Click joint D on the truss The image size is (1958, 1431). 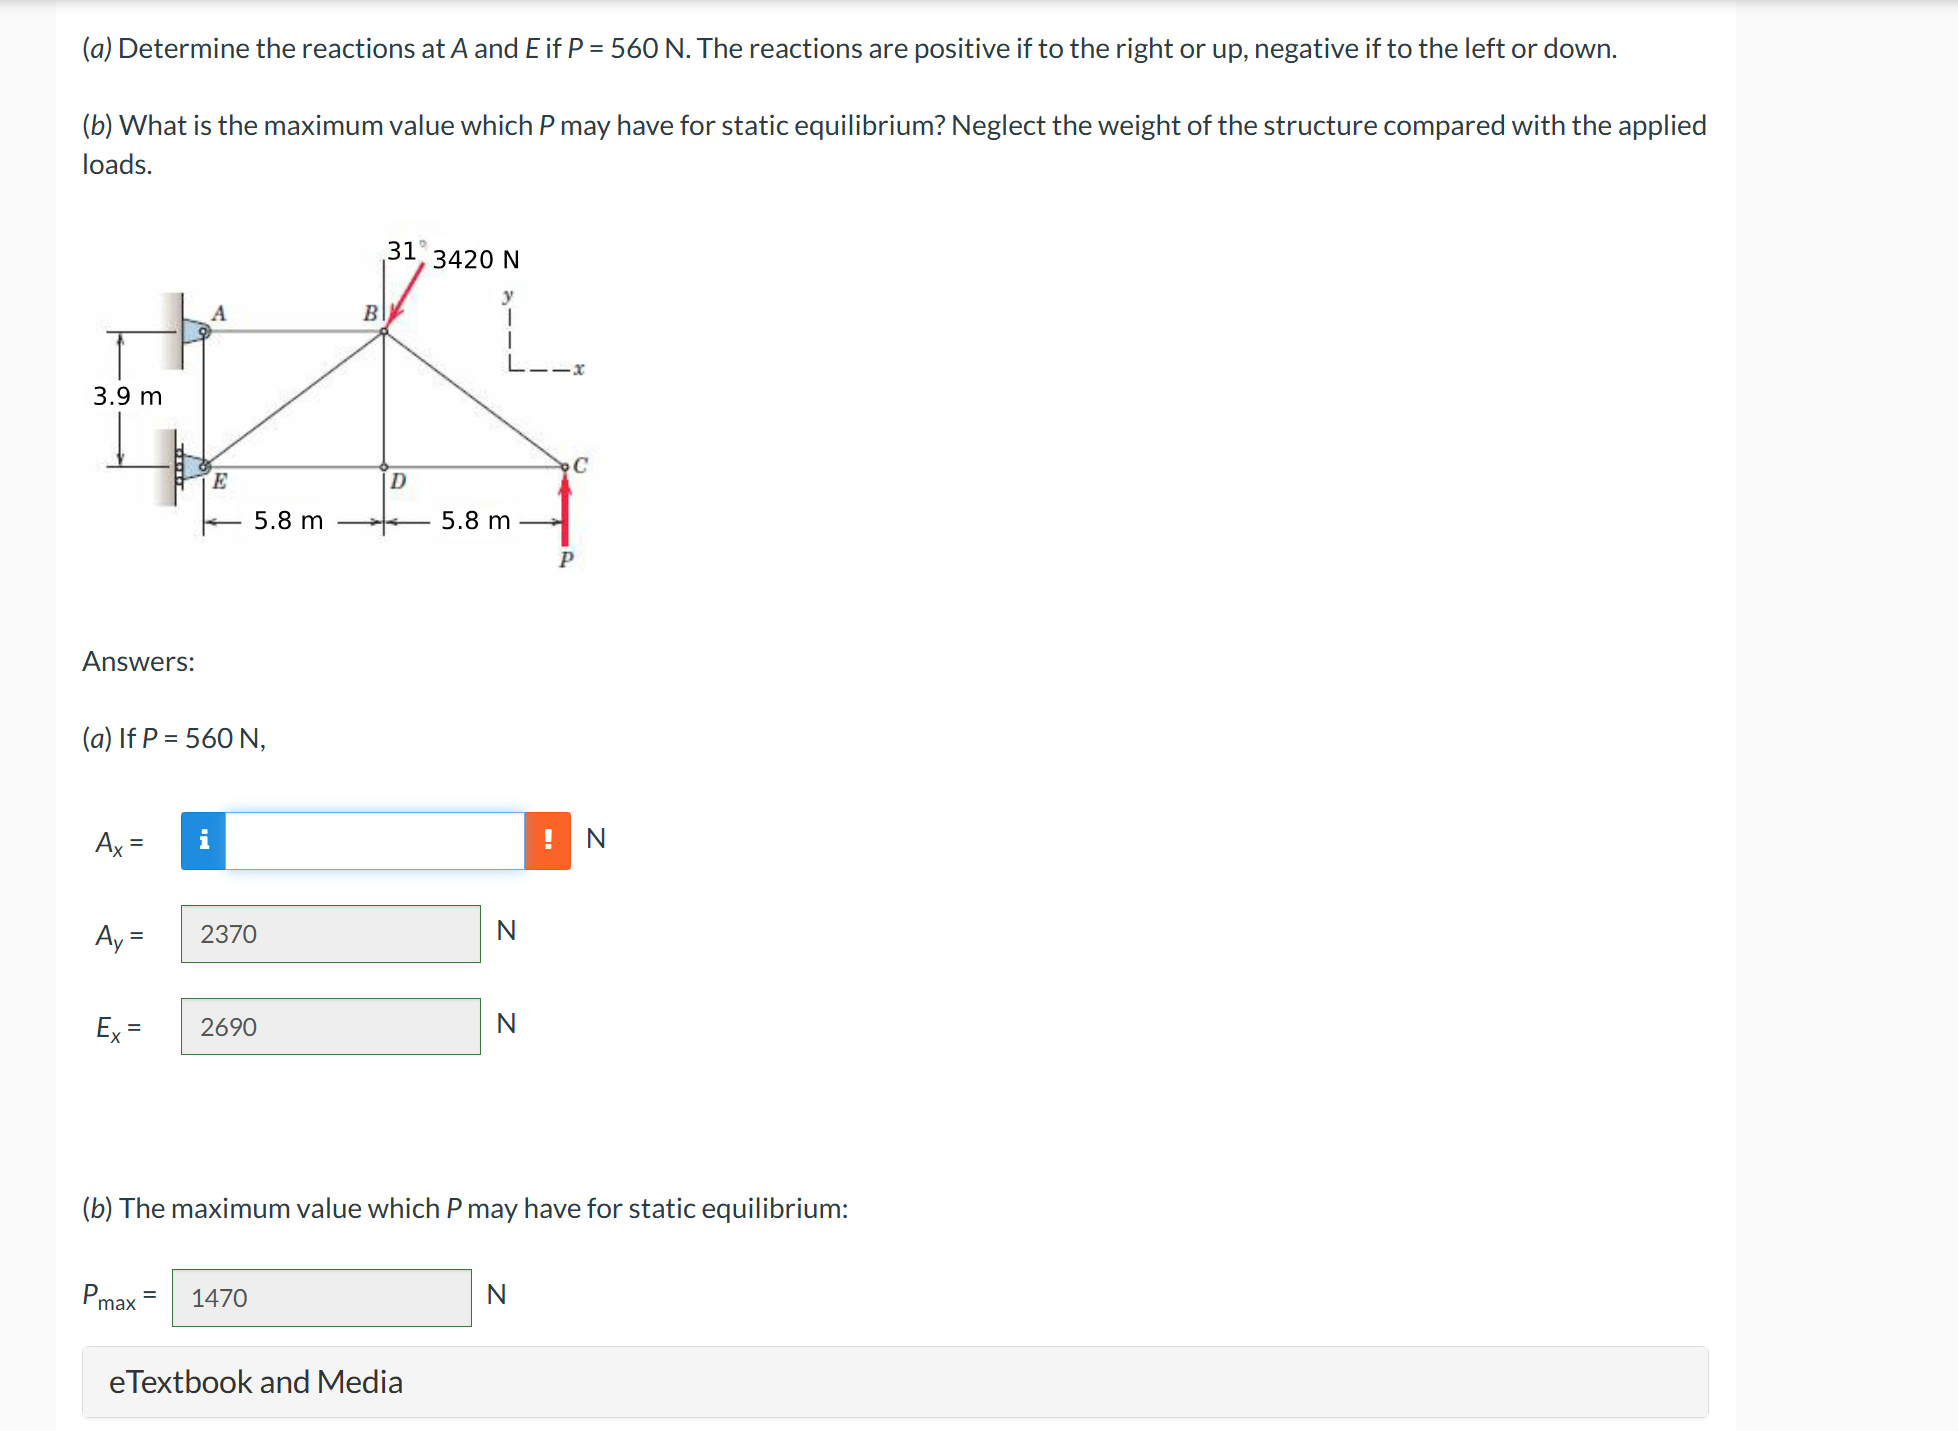click(385, 465)
